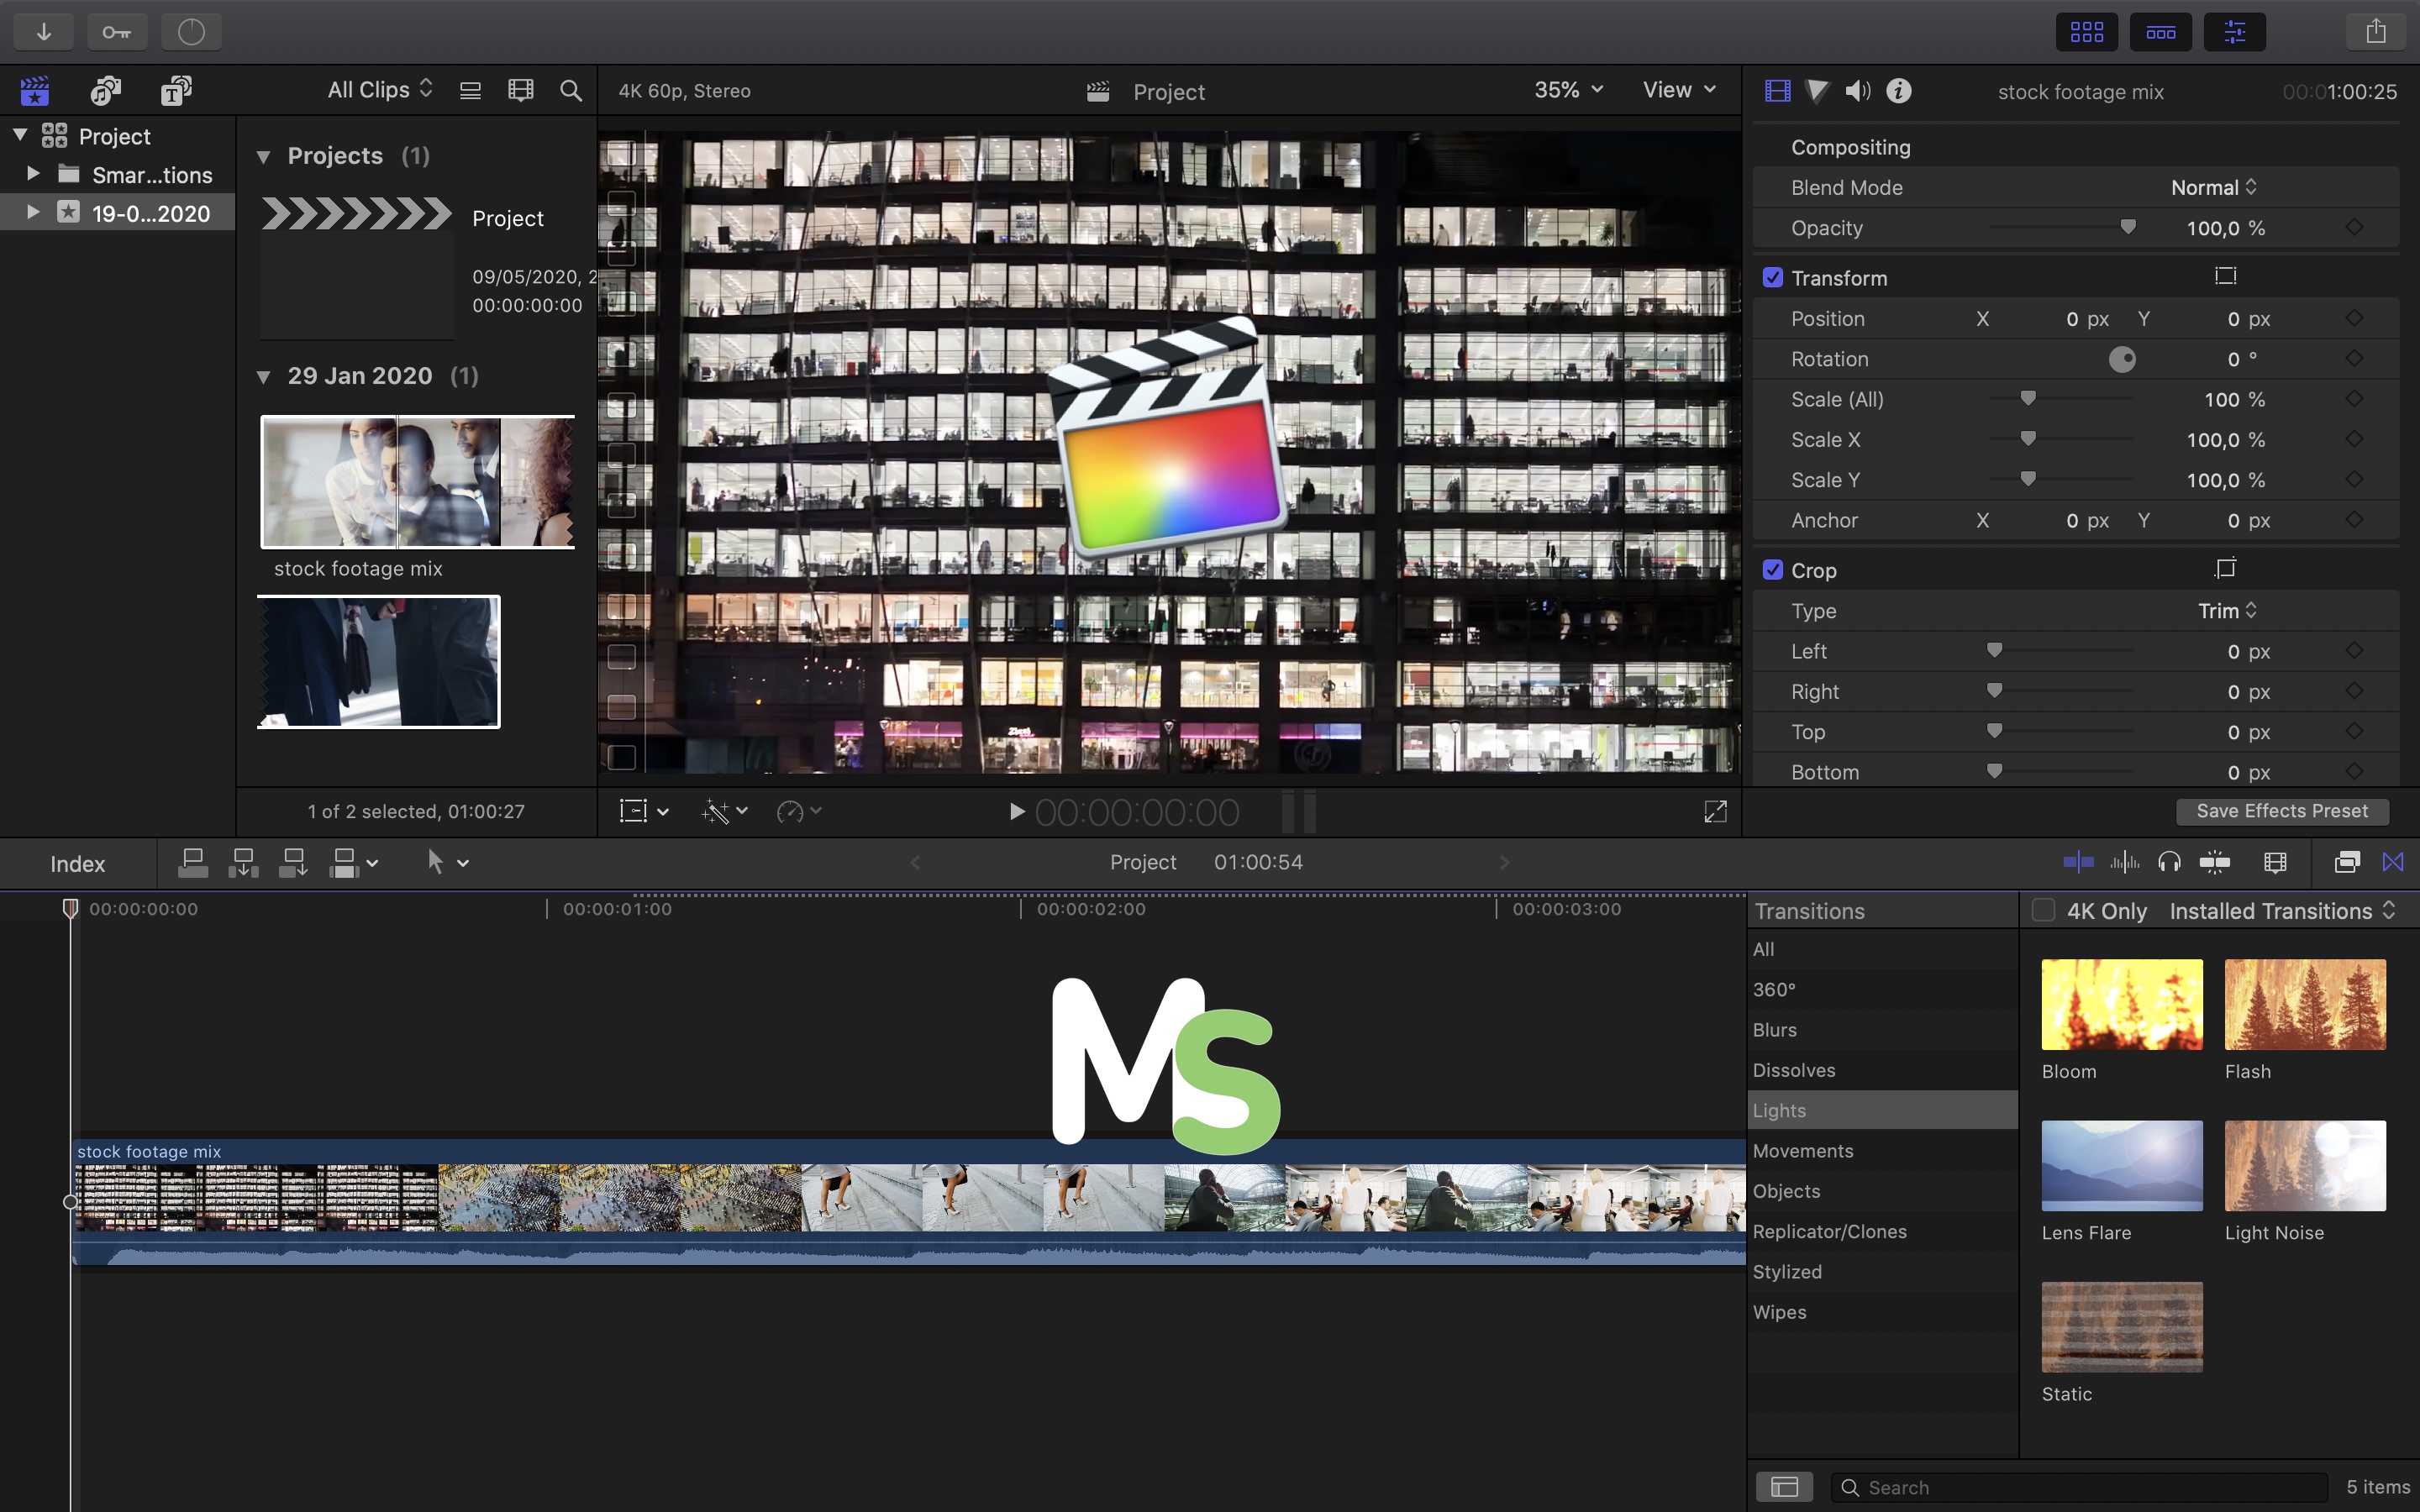This screenshot has height=1512, width=2420.
Task: Open Installed Transitions dropdown
Action: (x=2282, y=911)
